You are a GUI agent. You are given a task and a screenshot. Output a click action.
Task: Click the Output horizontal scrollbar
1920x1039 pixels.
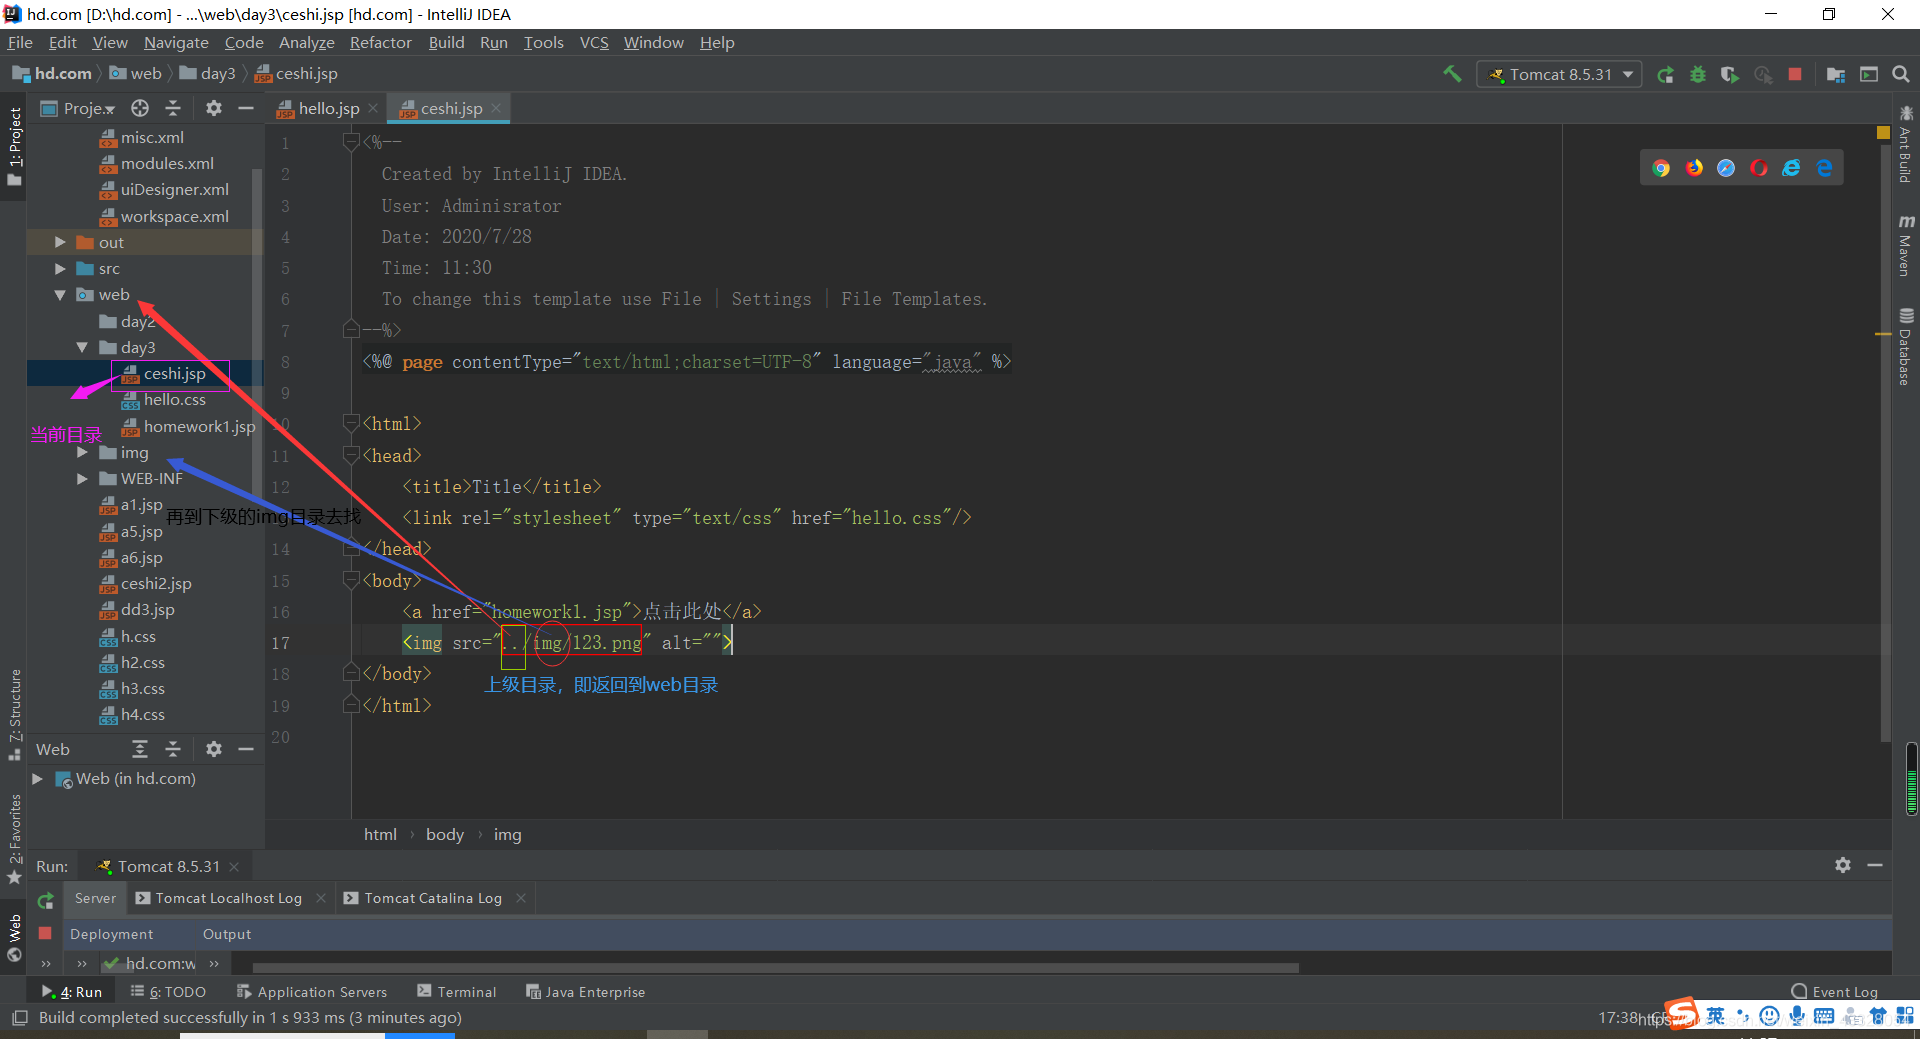pos(775,968)
